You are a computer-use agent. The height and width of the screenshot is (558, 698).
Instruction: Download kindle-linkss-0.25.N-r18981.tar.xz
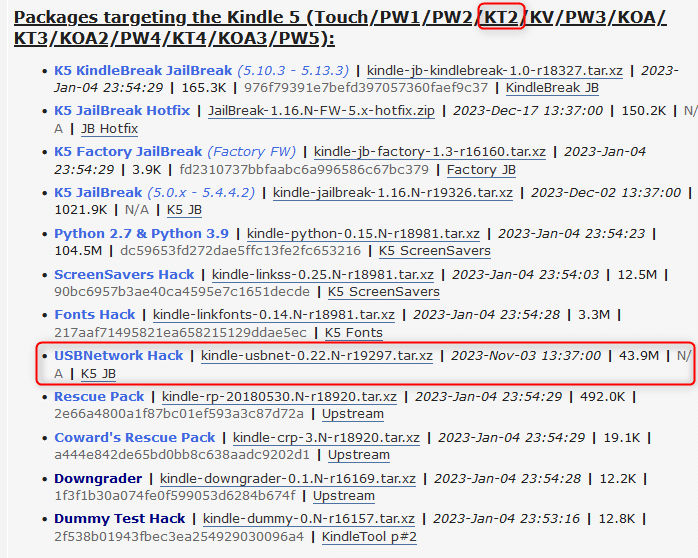point(323,275)
